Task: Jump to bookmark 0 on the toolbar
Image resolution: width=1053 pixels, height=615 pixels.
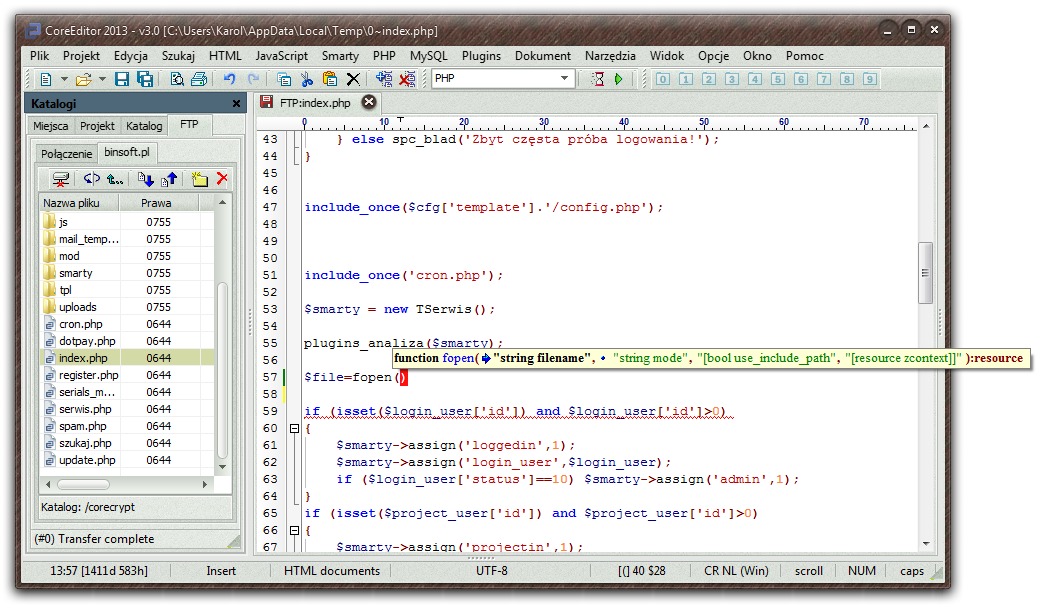Action: (x=663, y=79)
